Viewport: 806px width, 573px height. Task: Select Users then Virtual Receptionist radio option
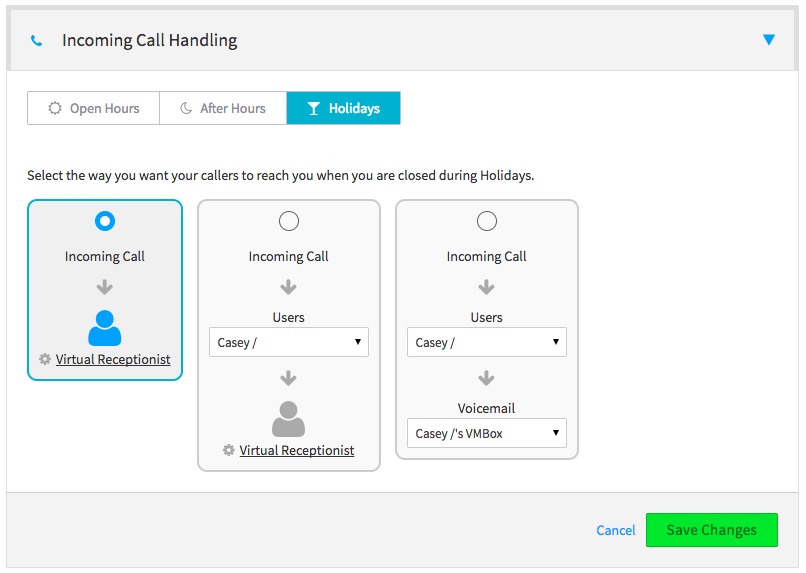click(288, 221)
